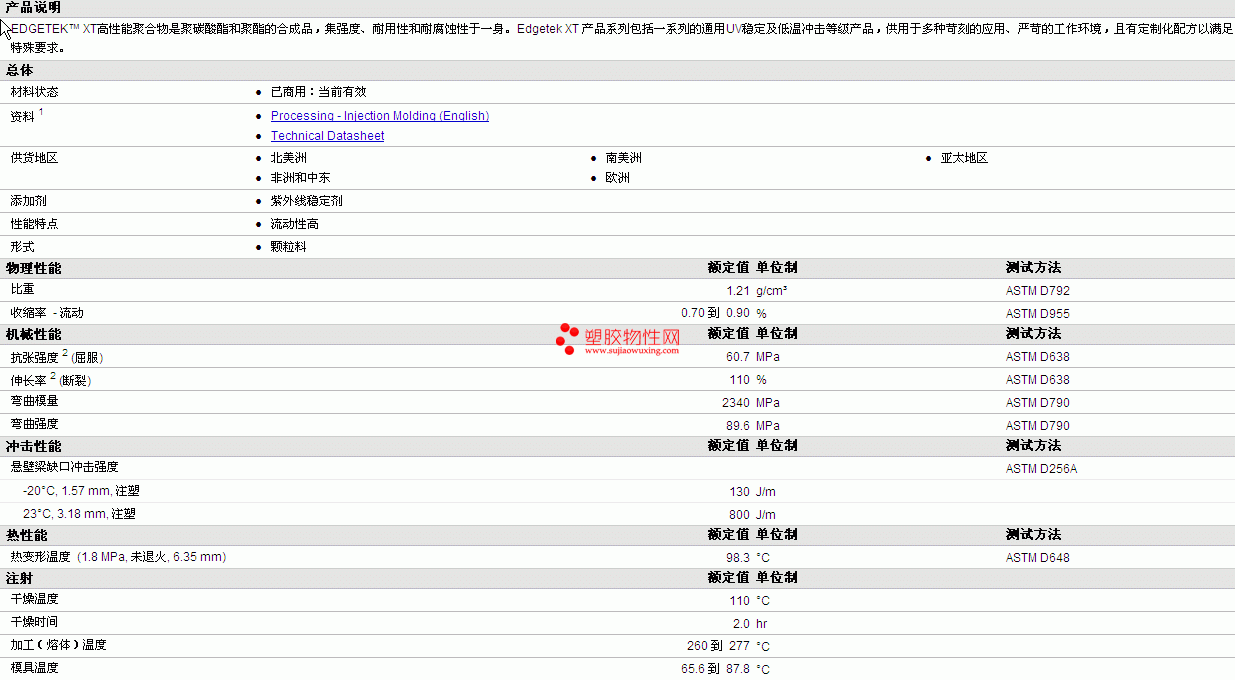Click the 110 °C drying temperature value
1235x680 pixels.
click(750, 601)
